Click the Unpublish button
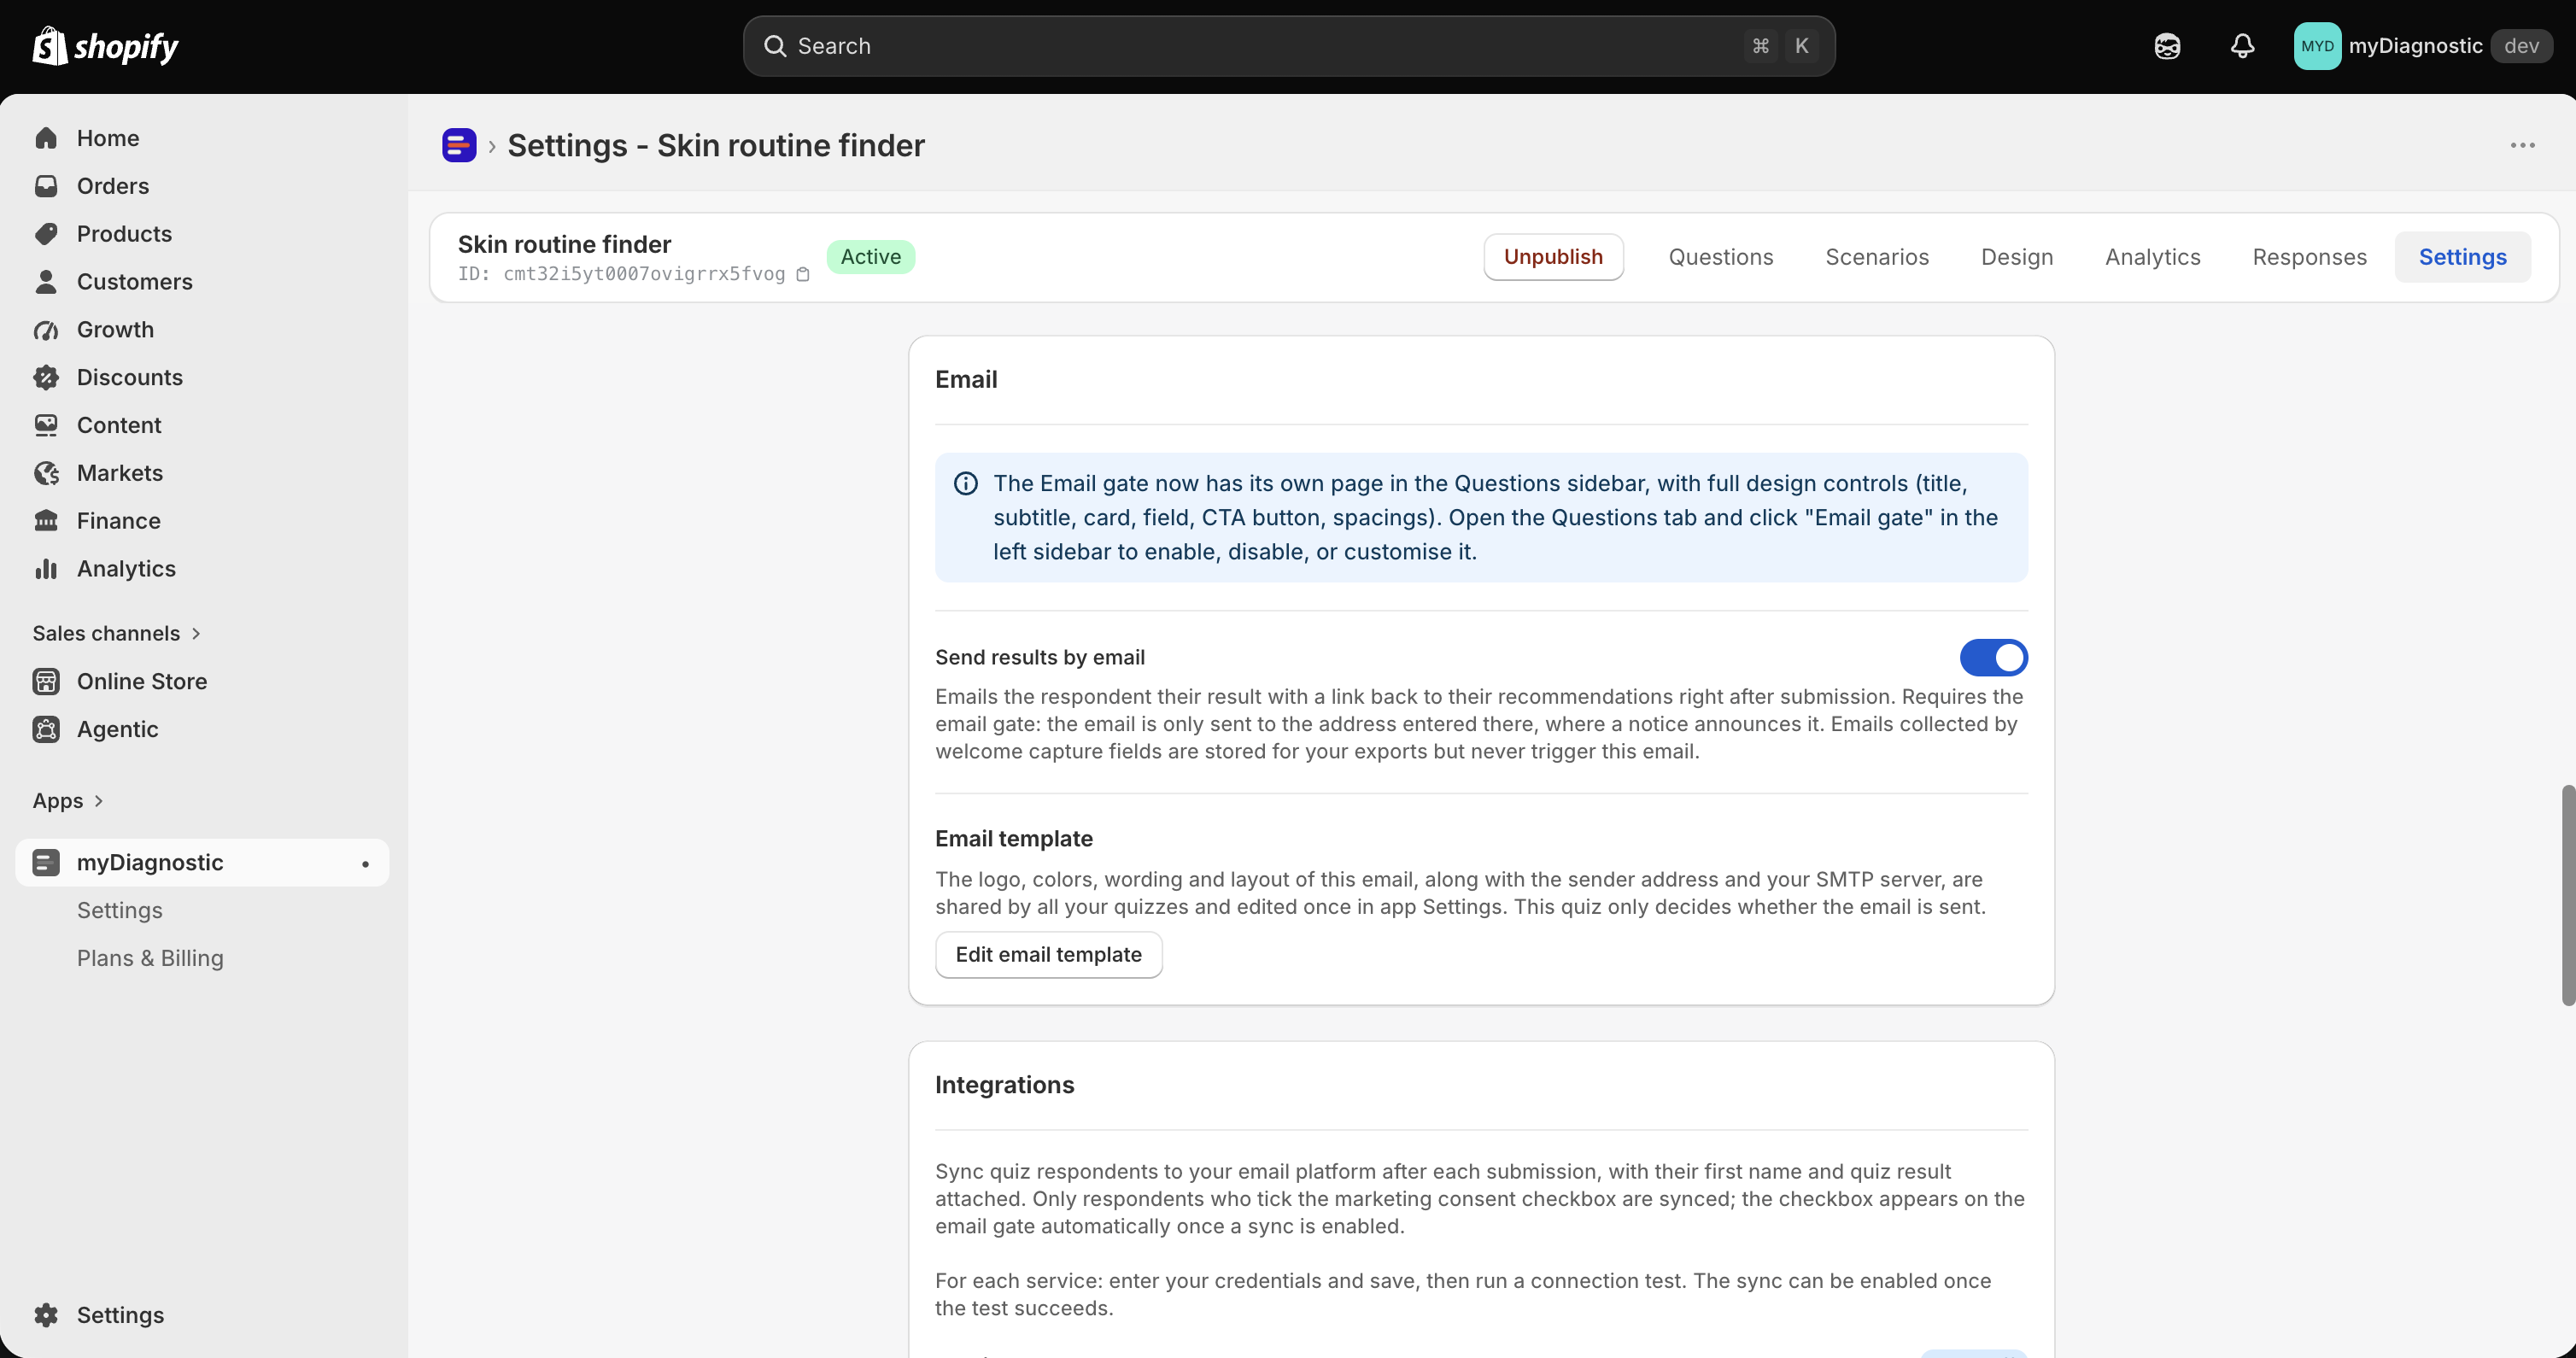 pyautogui.click(x=1553, y=257)
